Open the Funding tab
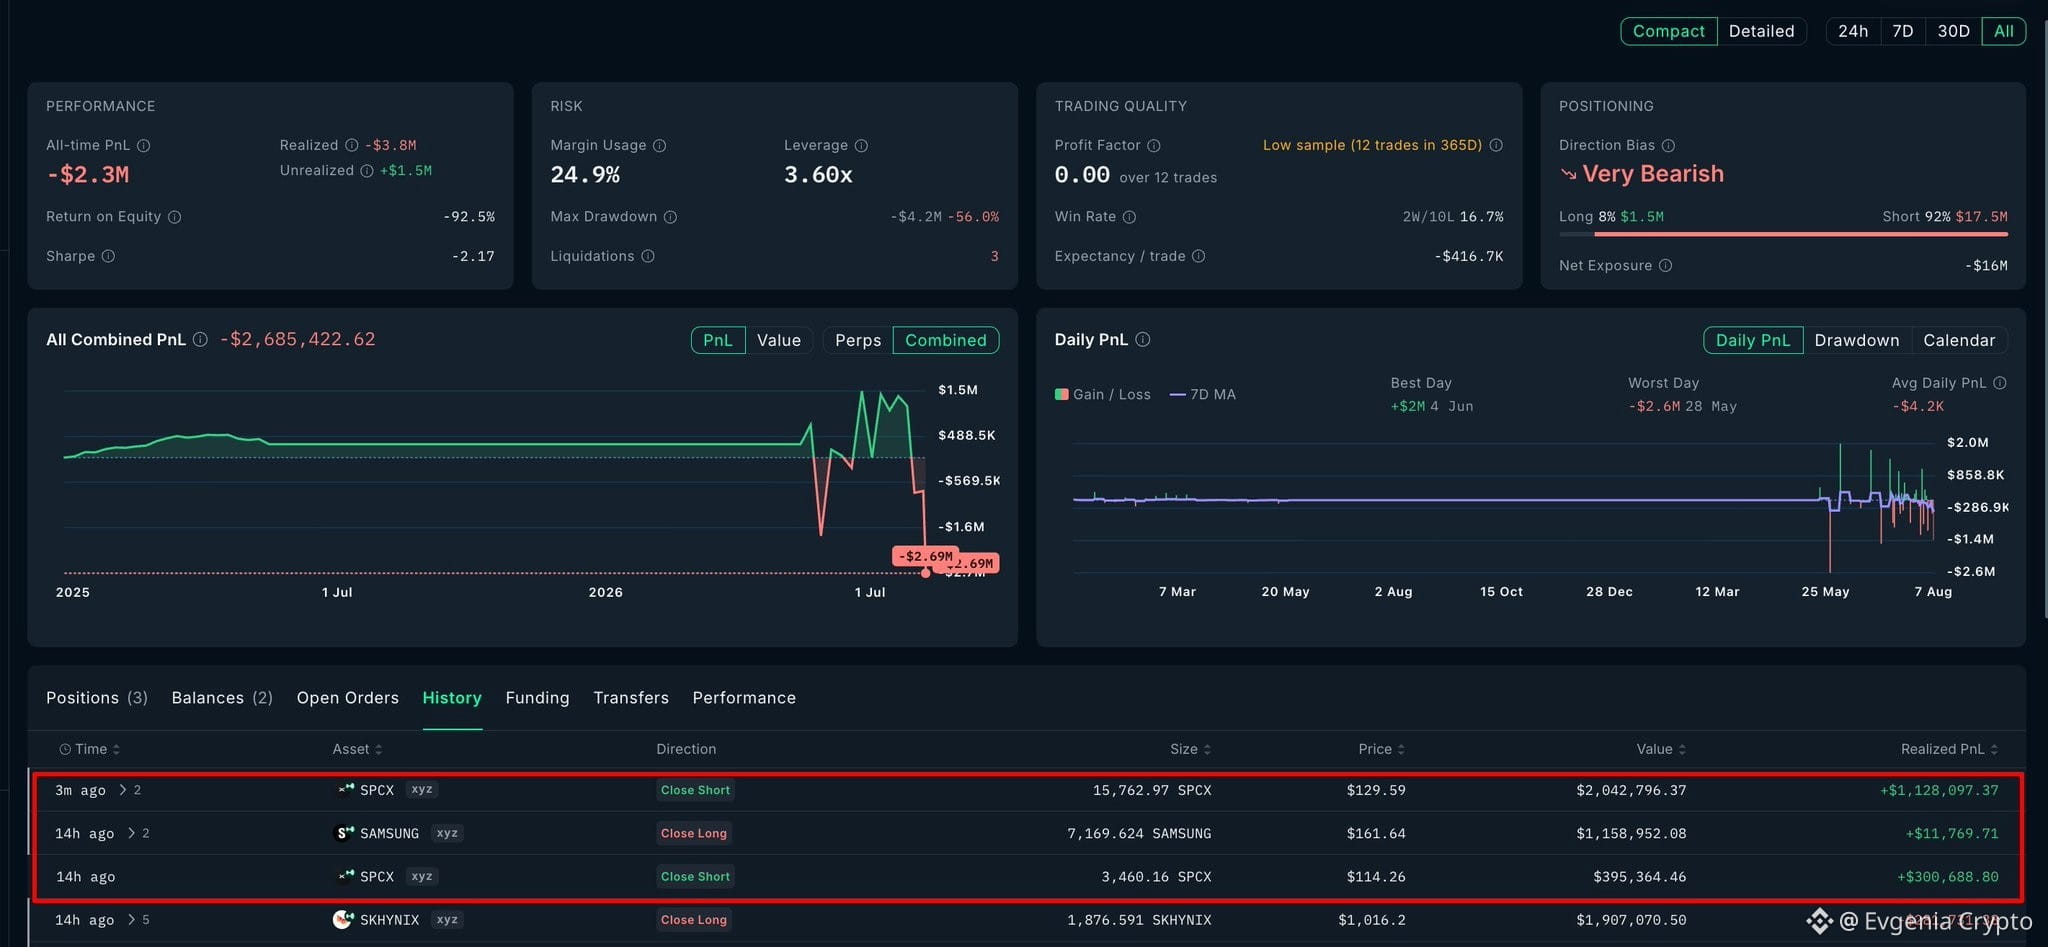This screenshot has width=2048, height=947. tap(537, 698)
